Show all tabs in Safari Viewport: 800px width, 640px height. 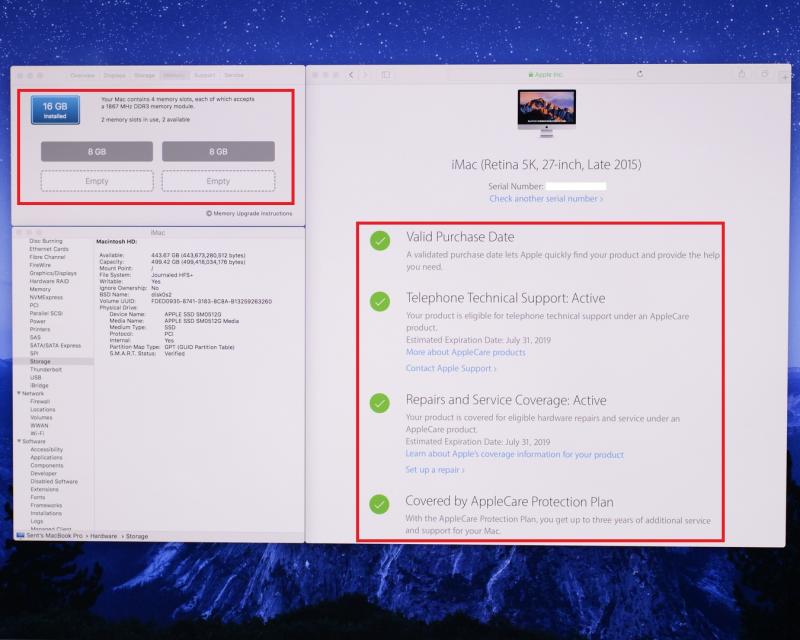[x=764, y=74]
